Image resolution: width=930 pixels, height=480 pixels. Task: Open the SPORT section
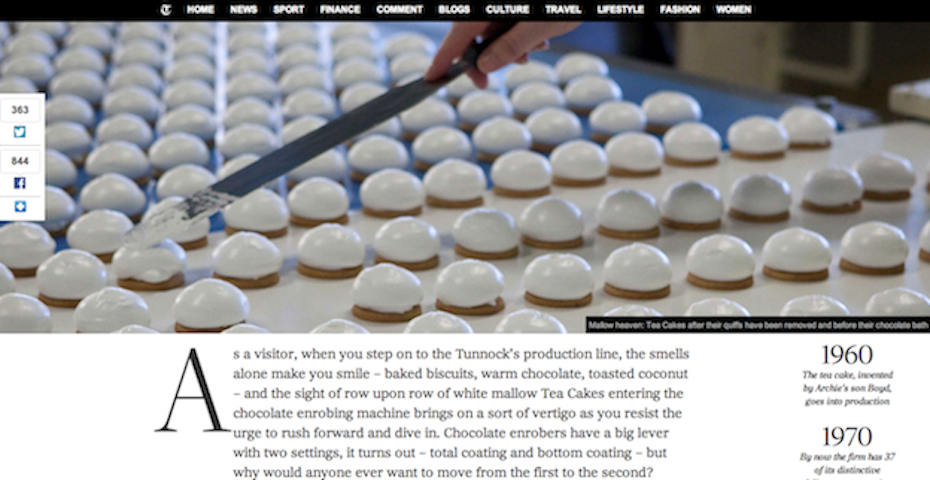(x=289, y=9)
